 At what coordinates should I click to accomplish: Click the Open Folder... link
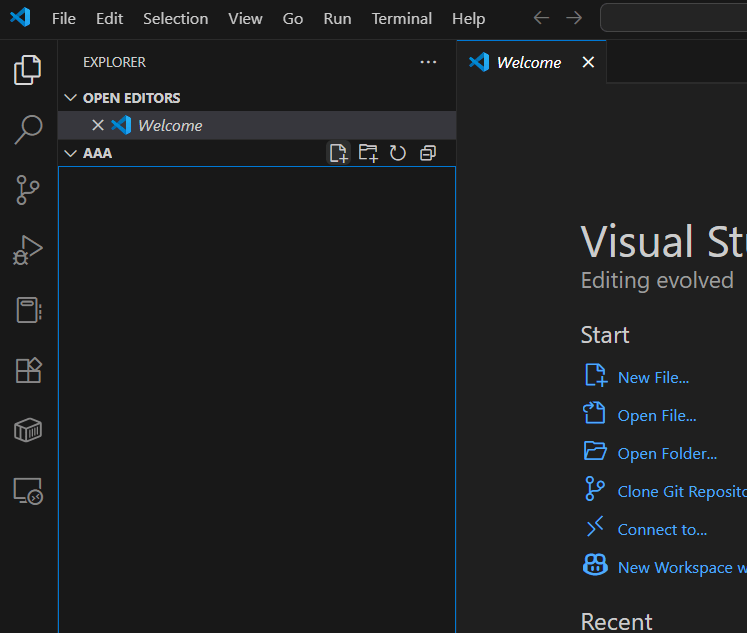pyautogui.click(x=667, y=453)
